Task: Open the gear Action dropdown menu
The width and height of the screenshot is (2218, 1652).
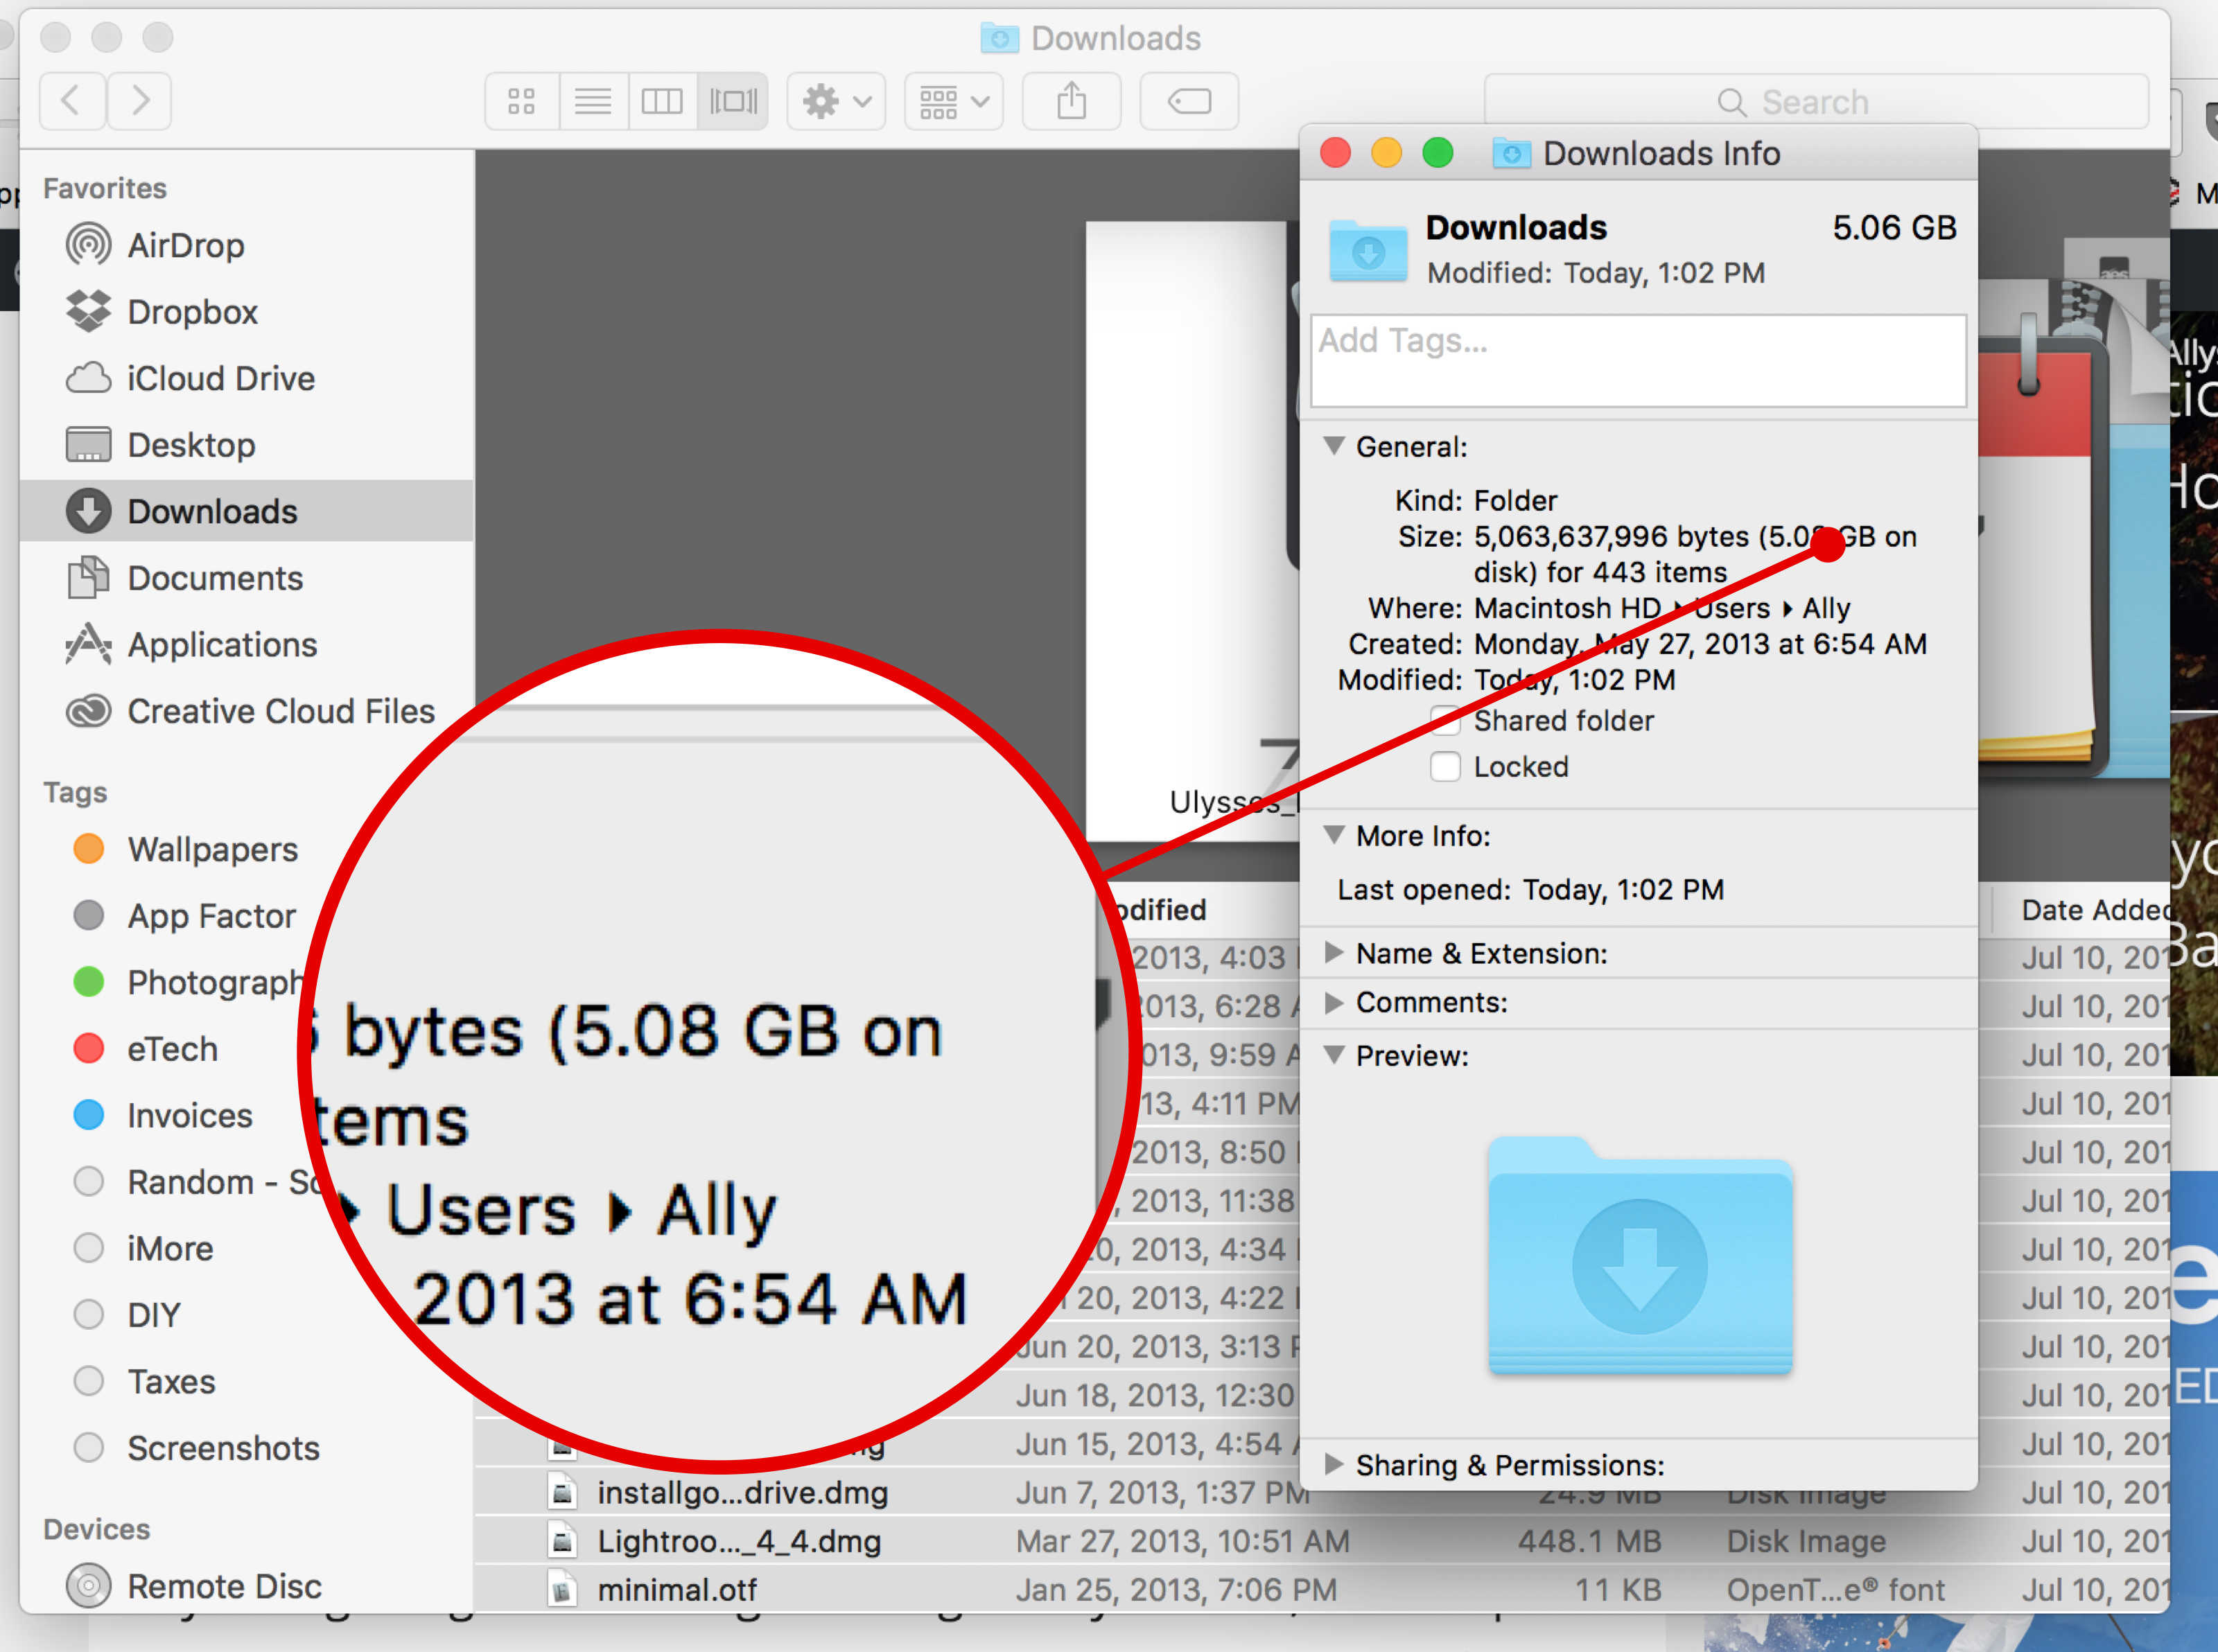Action: coord(836,101)
